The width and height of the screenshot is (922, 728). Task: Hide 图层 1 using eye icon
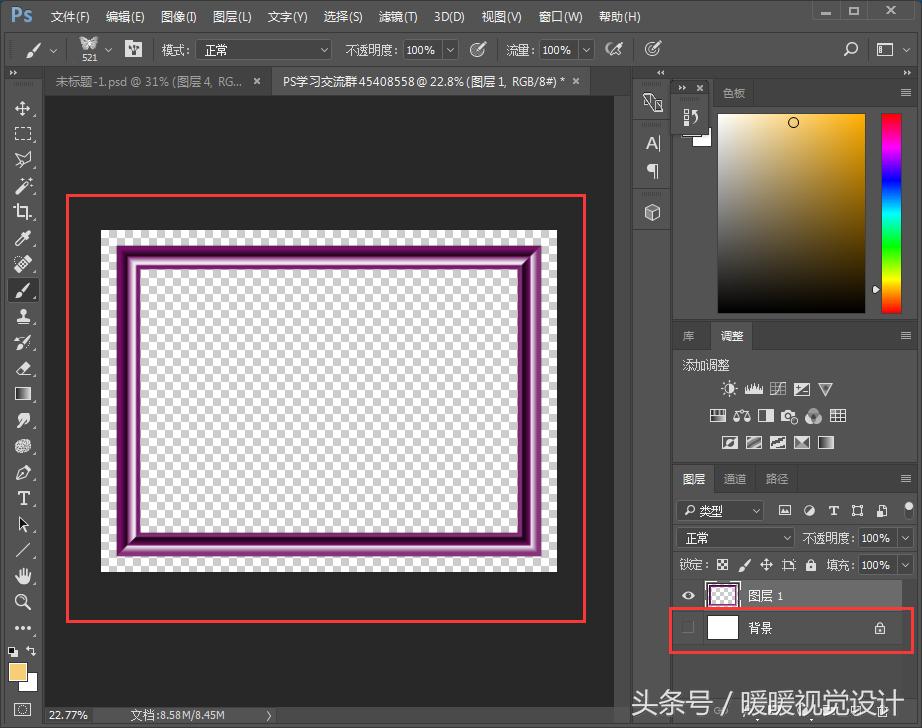click(x=687, y=596)
